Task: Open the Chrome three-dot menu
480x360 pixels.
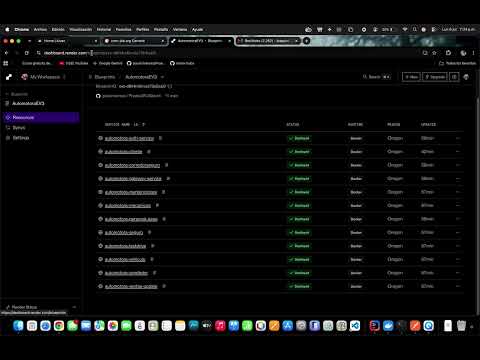Action: tap(473, 53)
